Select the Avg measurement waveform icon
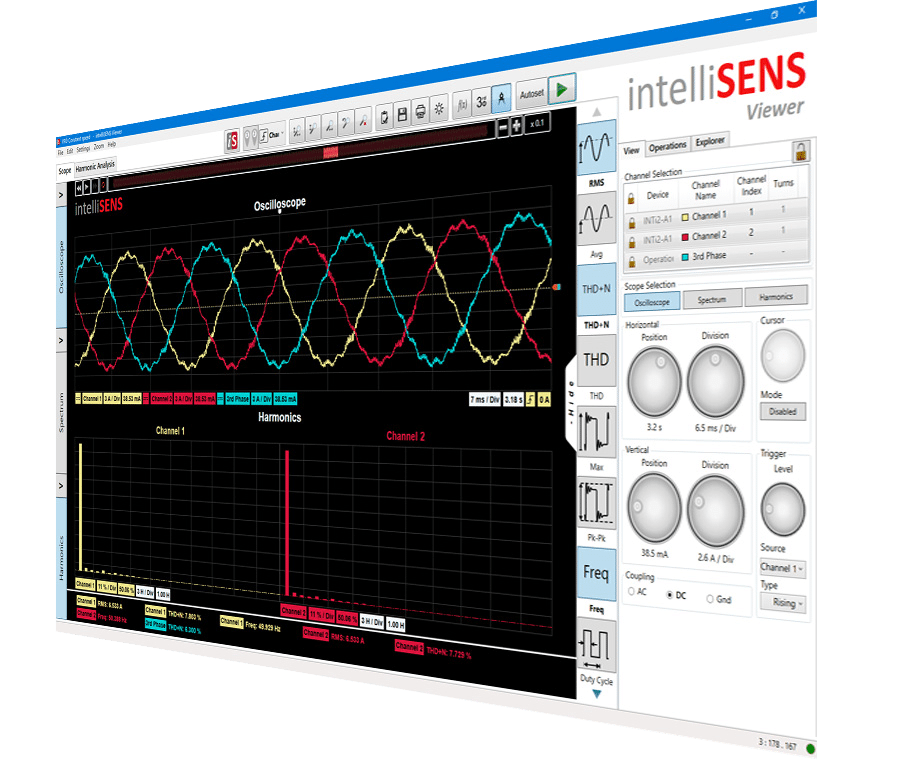The image size is (900, 760). point(596,219)
